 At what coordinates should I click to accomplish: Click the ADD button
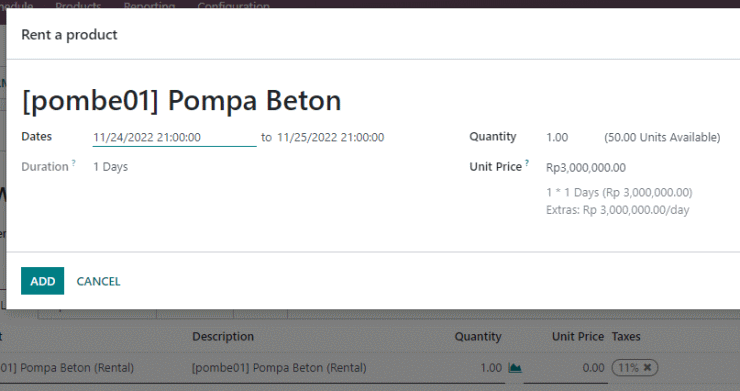42,281
